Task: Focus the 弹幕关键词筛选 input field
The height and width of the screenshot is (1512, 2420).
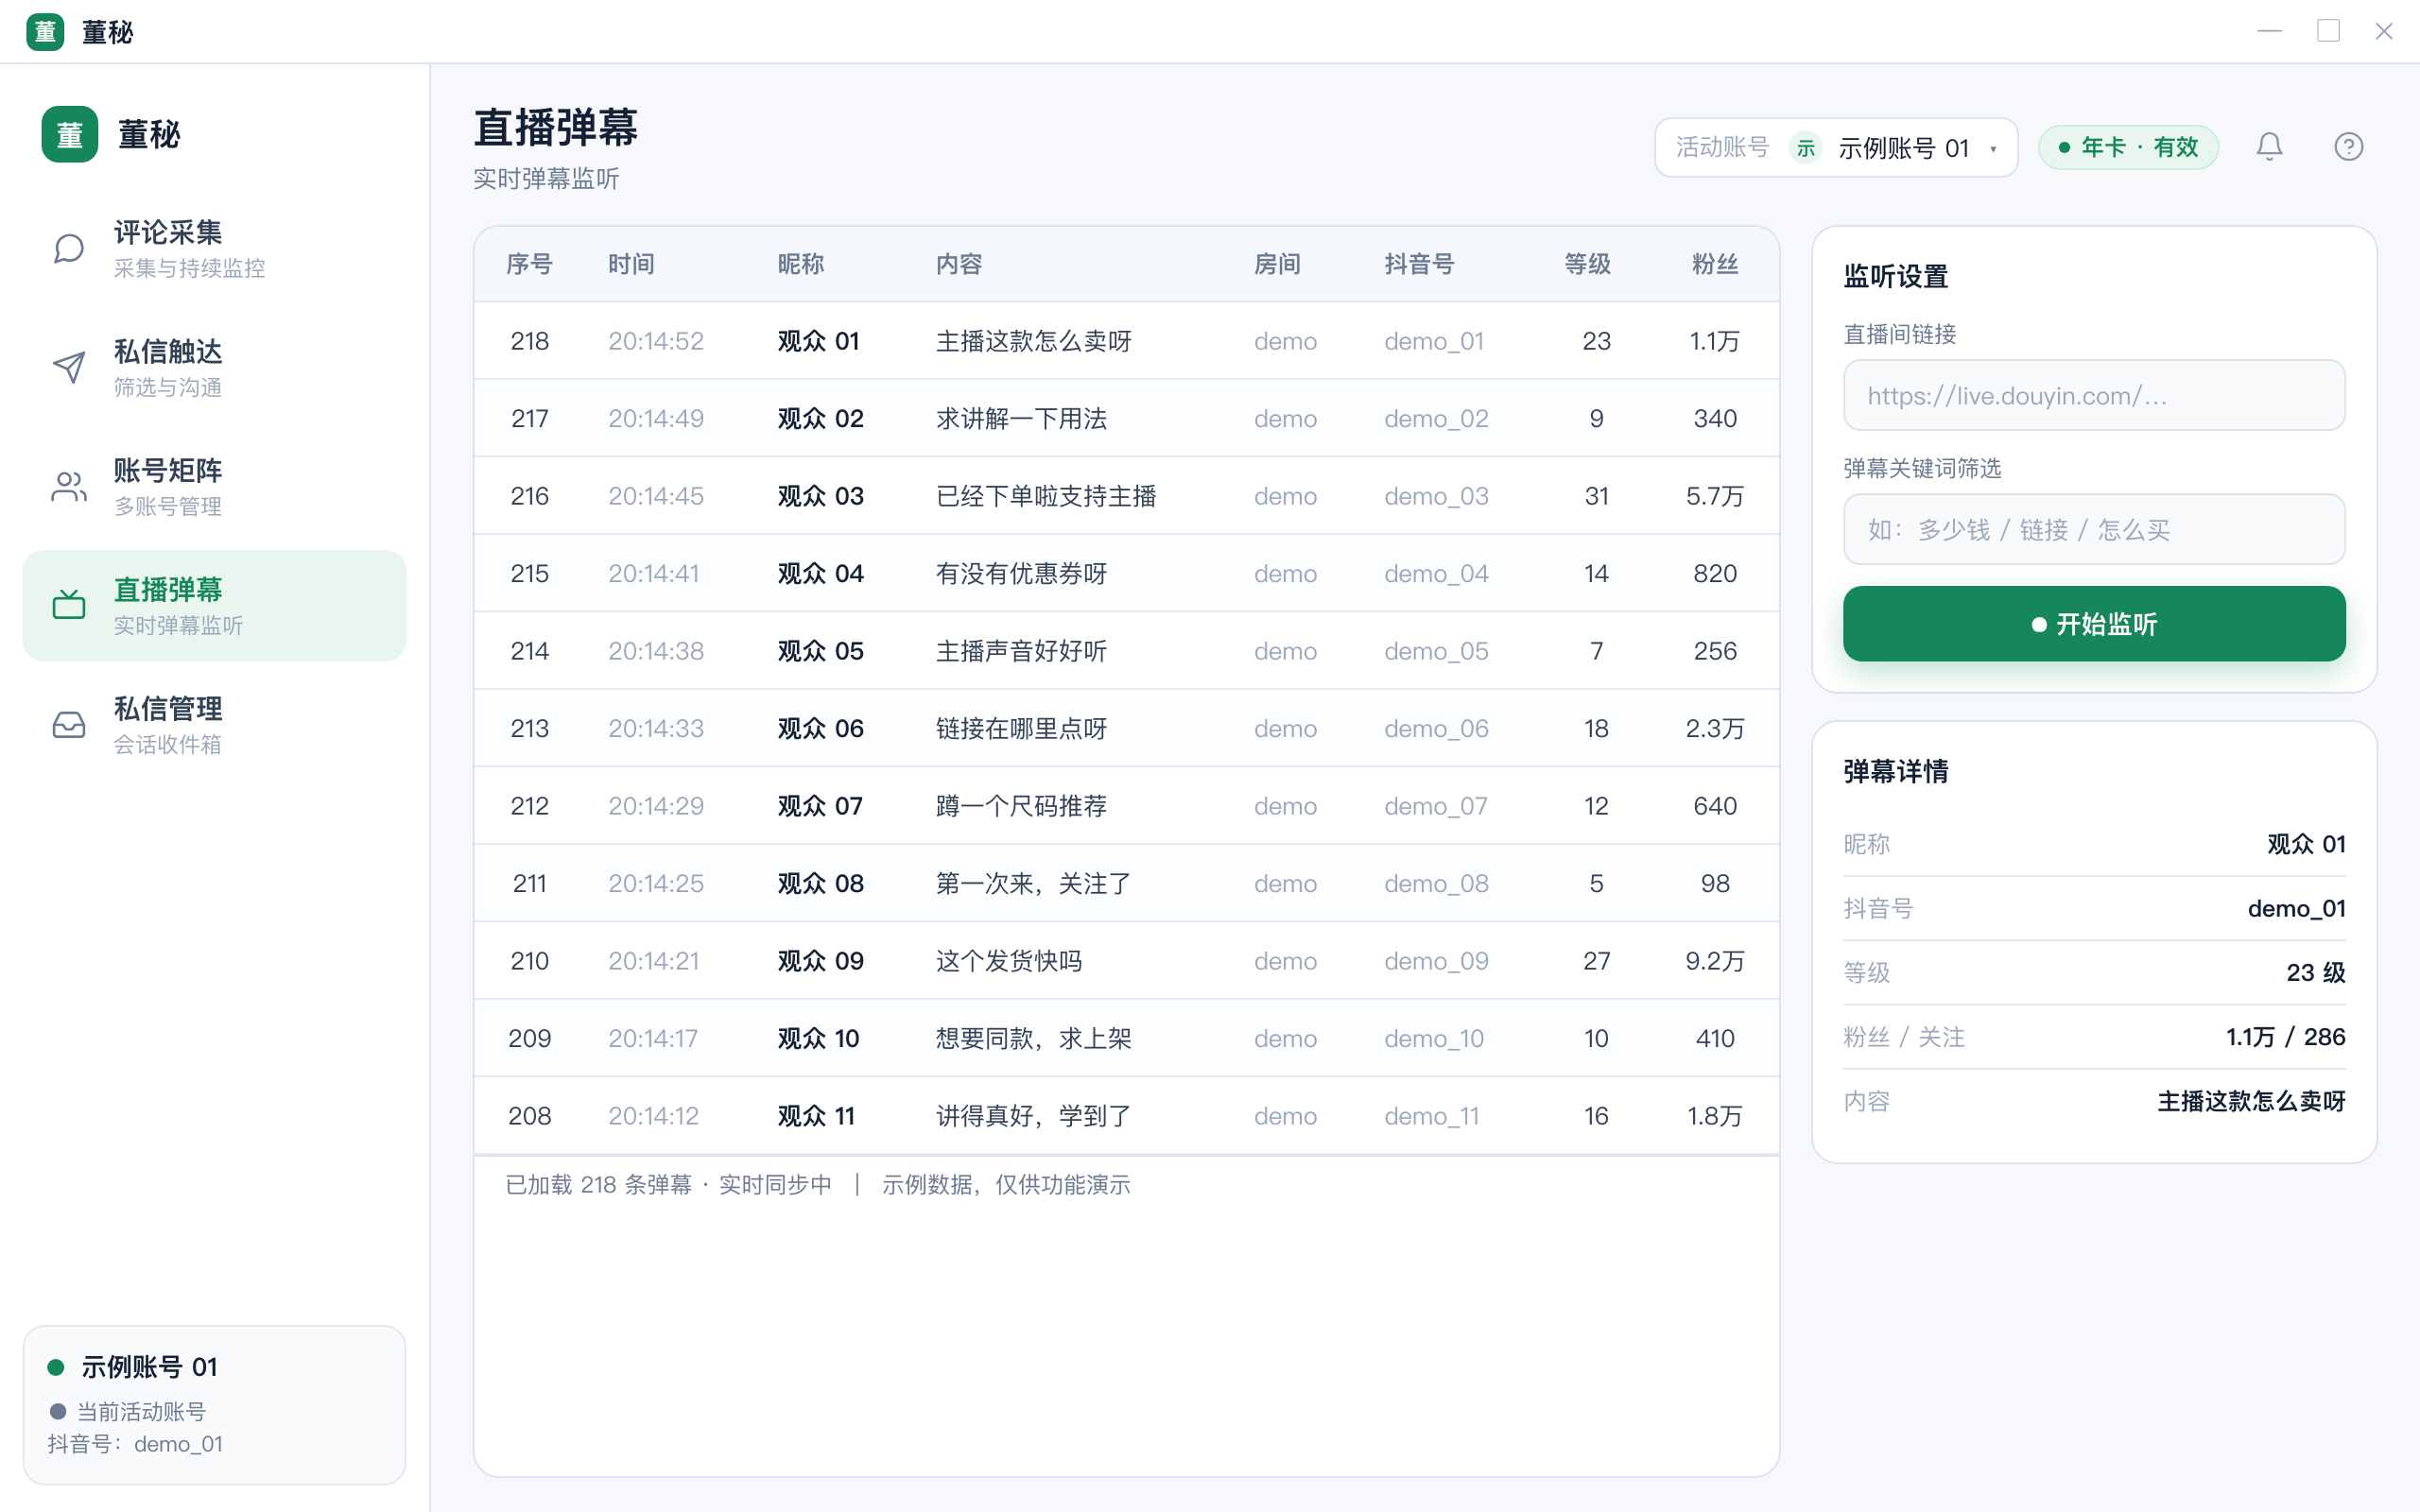Action: [2094, 529]
